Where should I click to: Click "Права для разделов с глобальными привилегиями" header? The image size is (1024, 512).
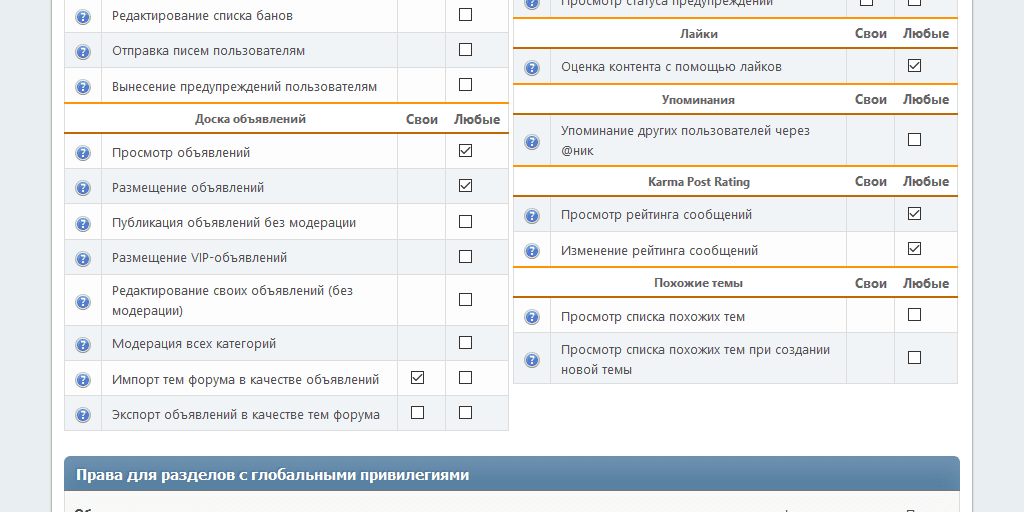coord(272,475)
